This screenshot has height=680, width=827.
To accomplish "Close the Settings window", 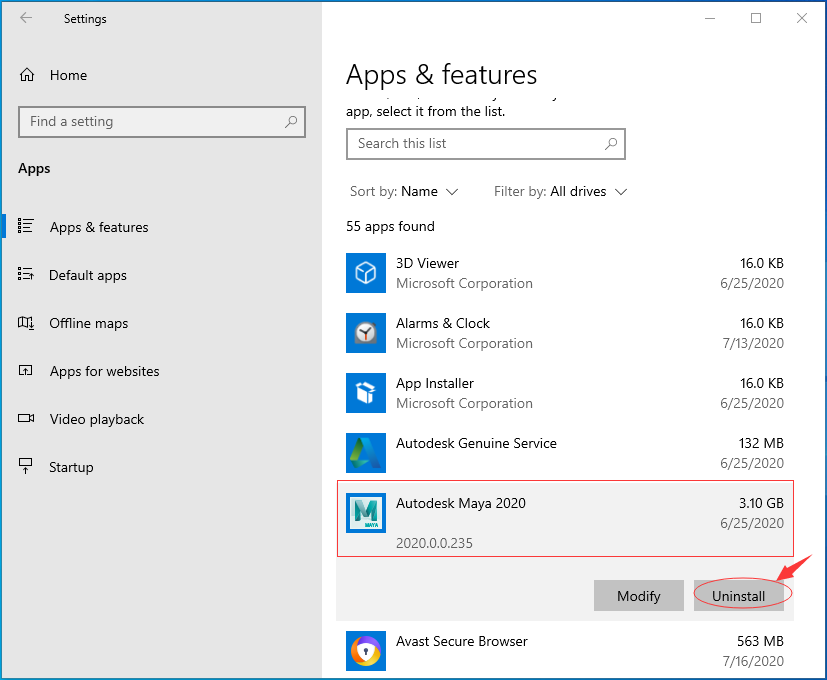I will point(802,18).
